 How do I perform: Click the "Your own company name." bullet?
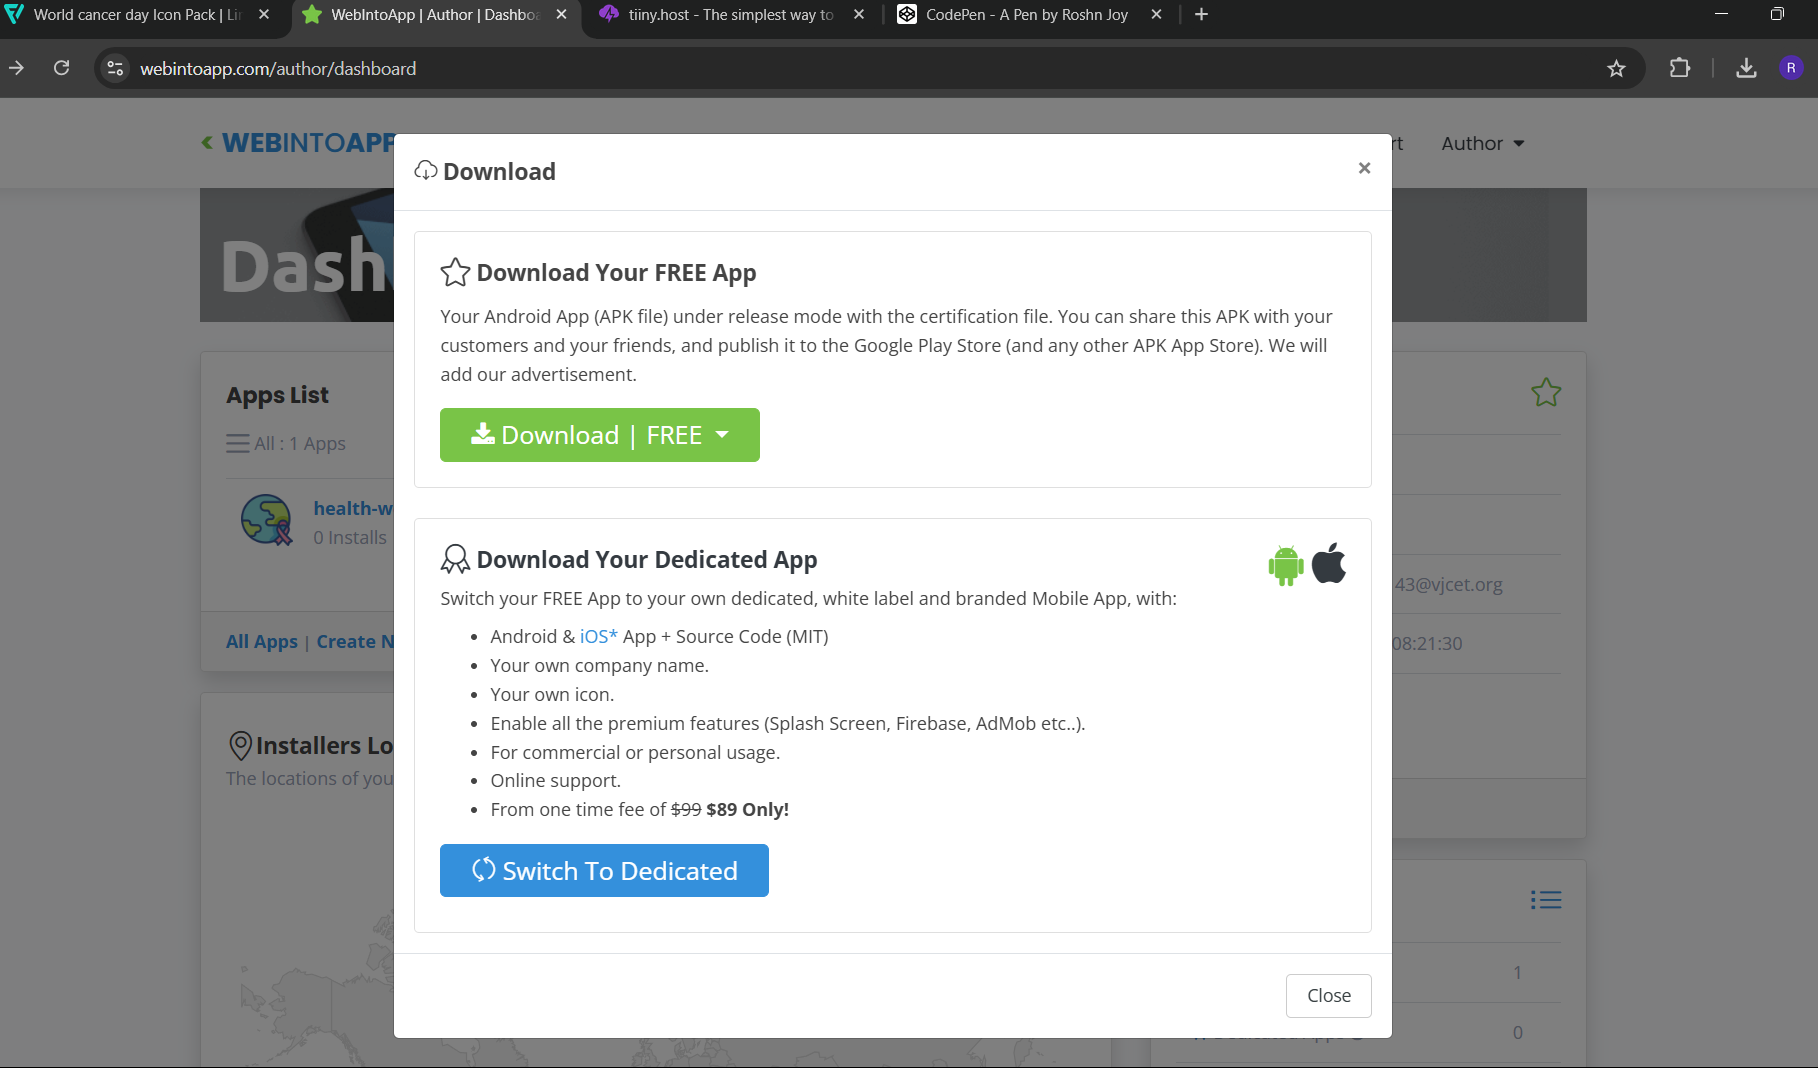pyautogui.click(x=599, y=665)
